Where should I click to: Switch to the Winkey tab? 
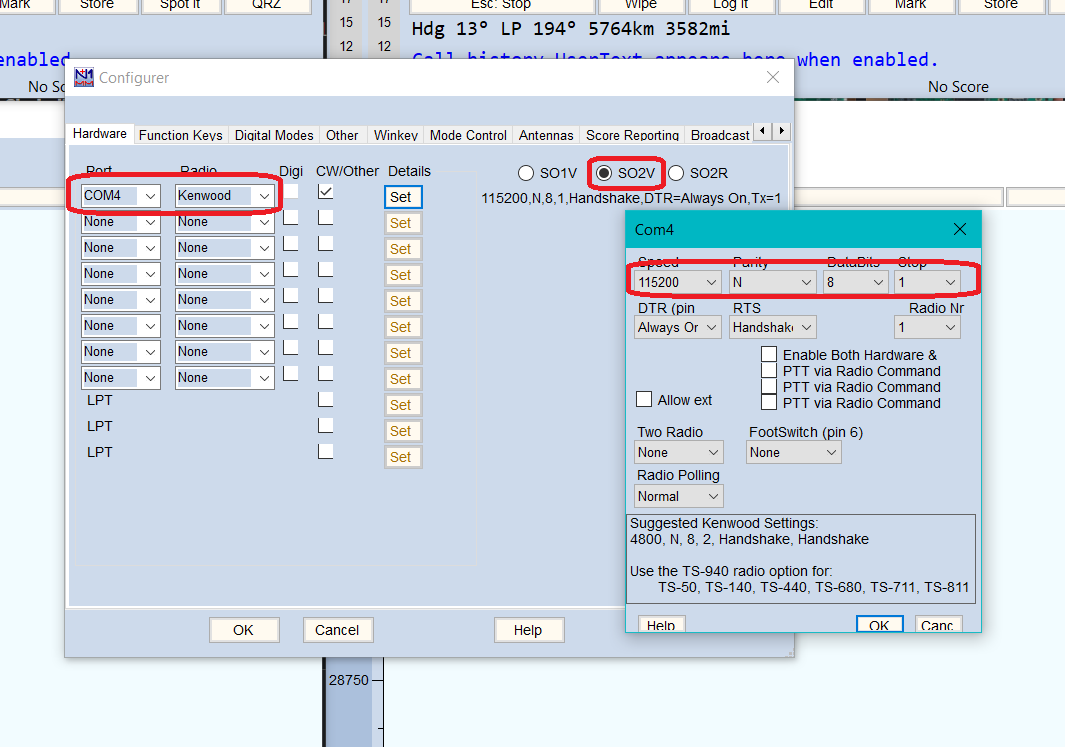coord(395,135)
